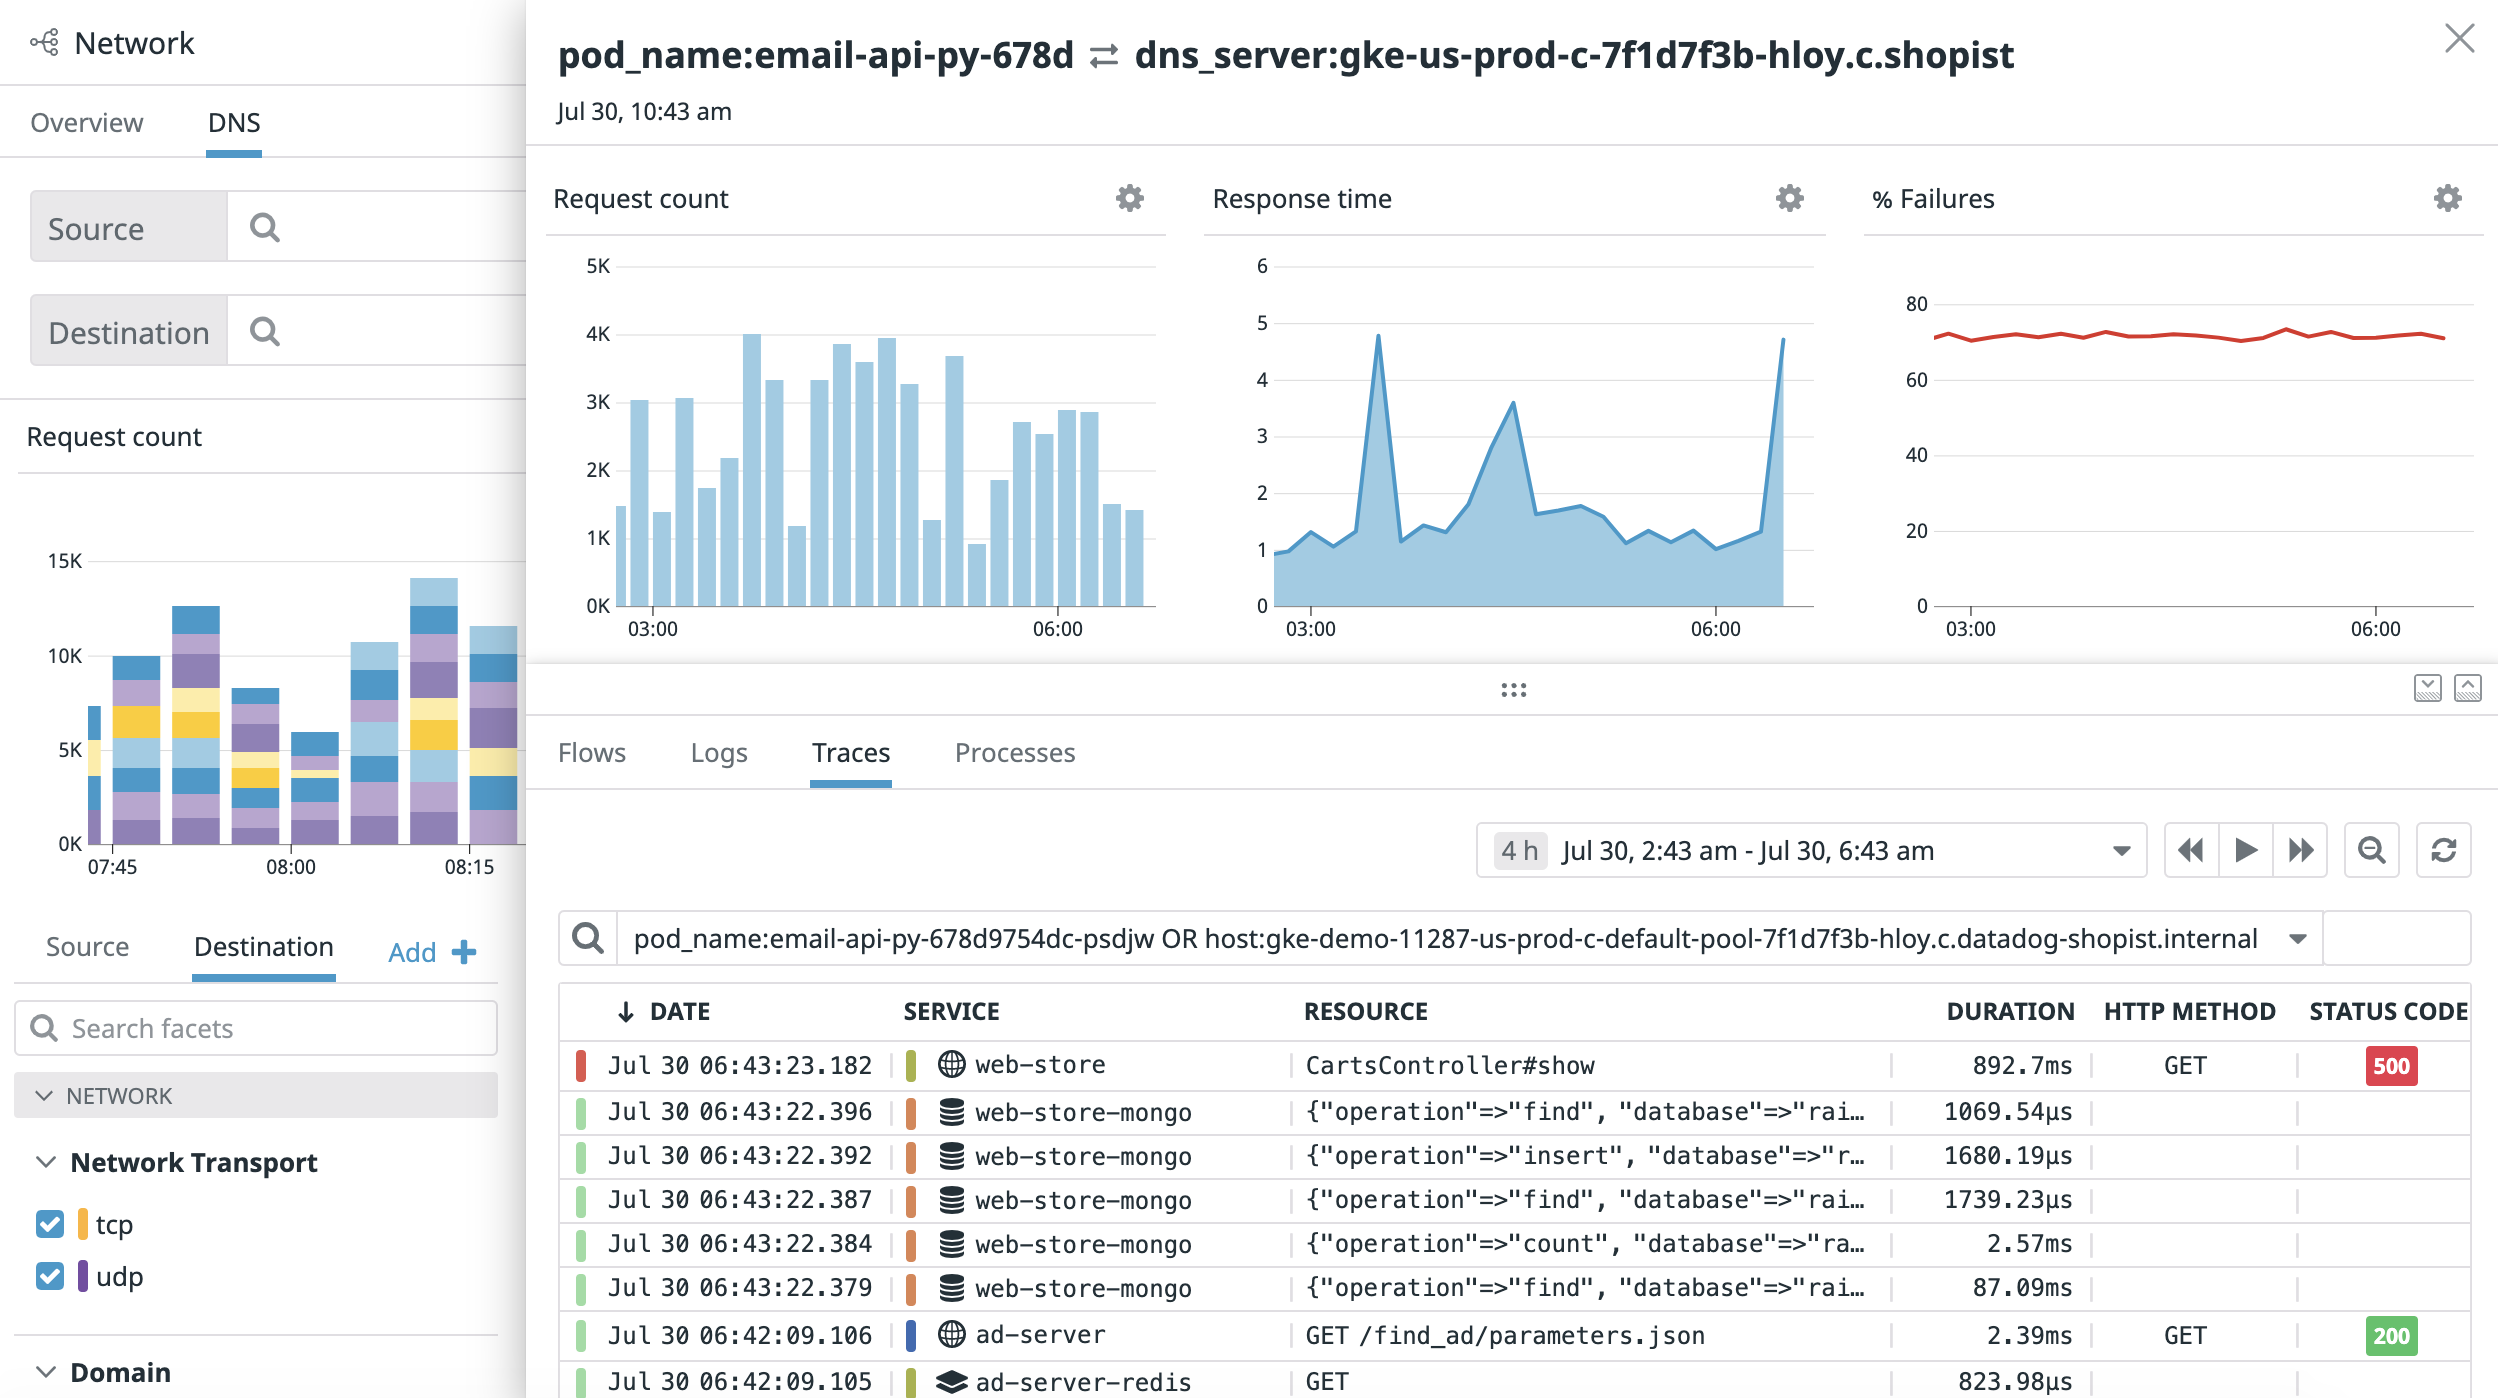Open Request count graph settings gear

[x=1129, y=198]
